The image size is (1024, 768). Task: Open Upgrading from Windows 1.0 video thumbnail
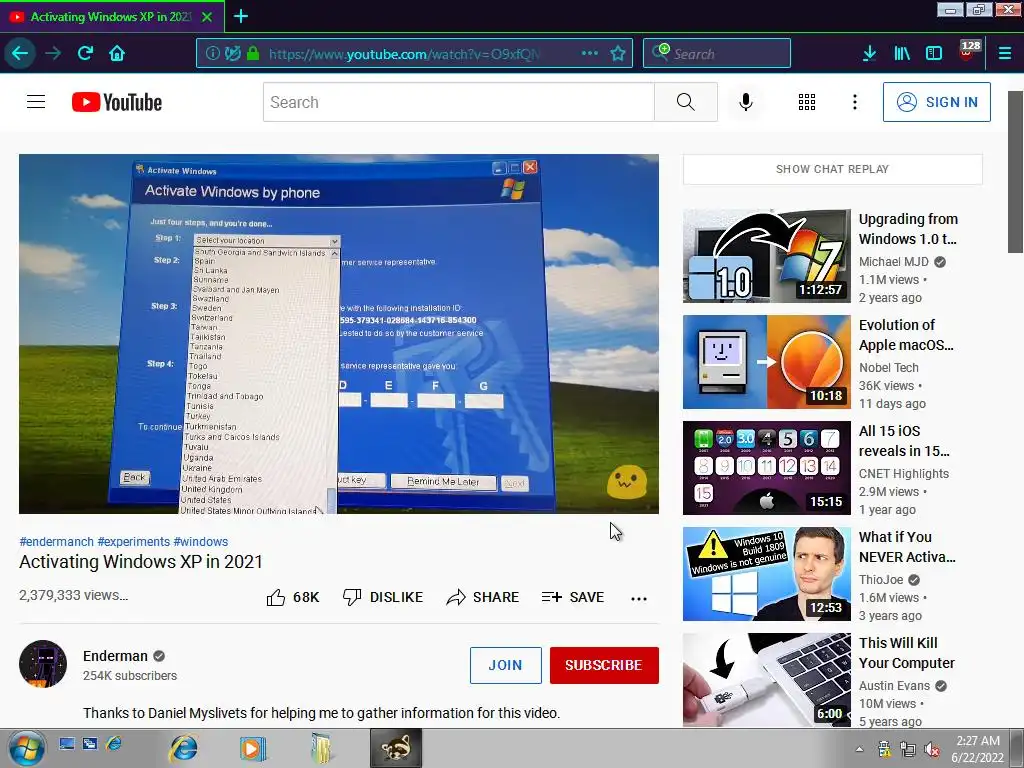[x=767, y=255]
